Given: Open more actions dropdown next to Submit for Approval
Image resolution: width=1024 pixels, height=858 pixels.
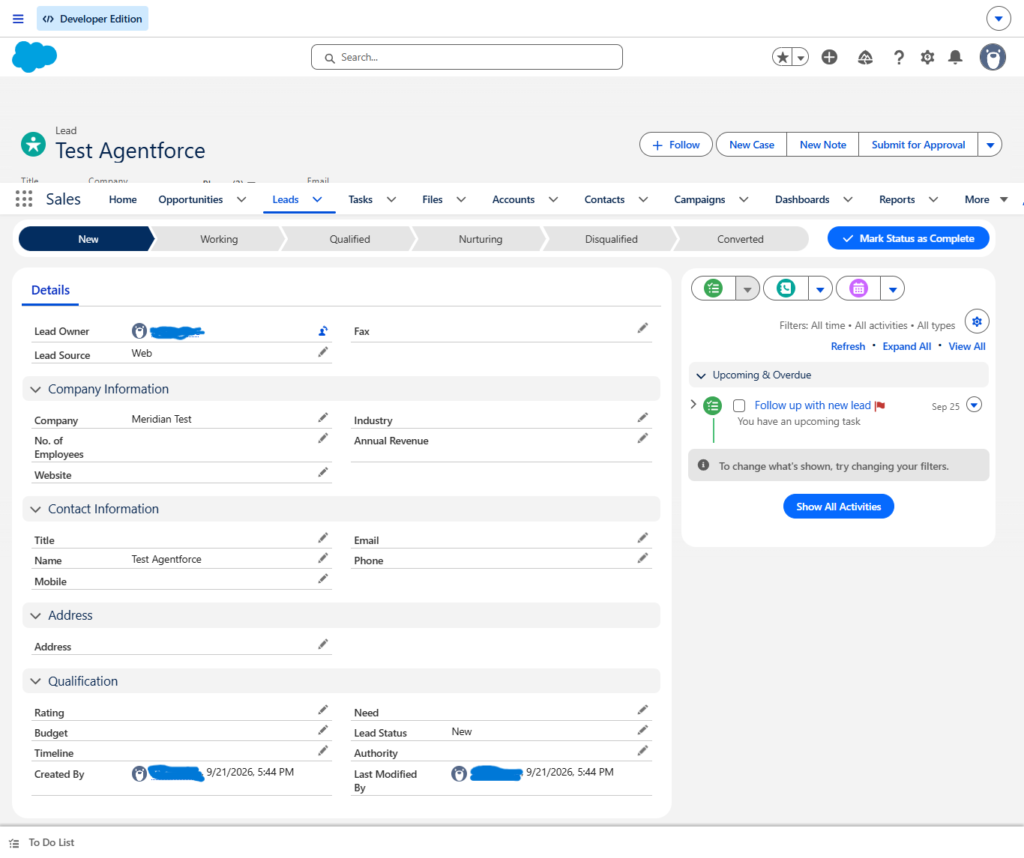Looking at the screenshot, I should pyautogui.click(x=990, y=145).
